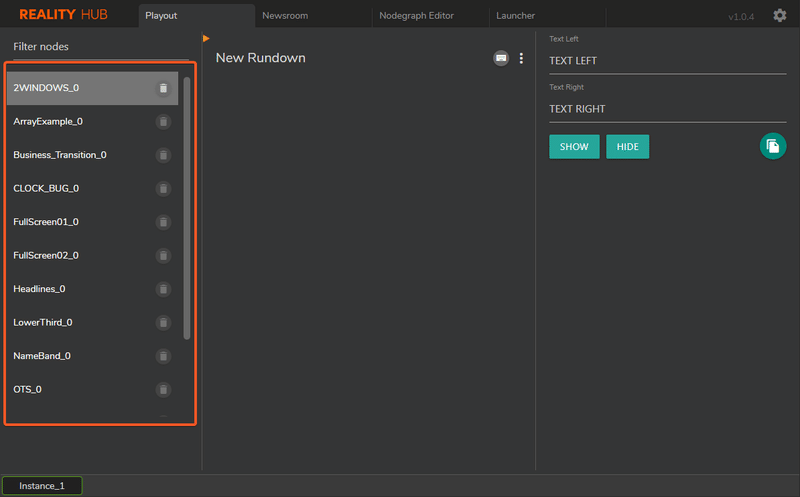Focus the Filter nodes input field

pos(101,47)
